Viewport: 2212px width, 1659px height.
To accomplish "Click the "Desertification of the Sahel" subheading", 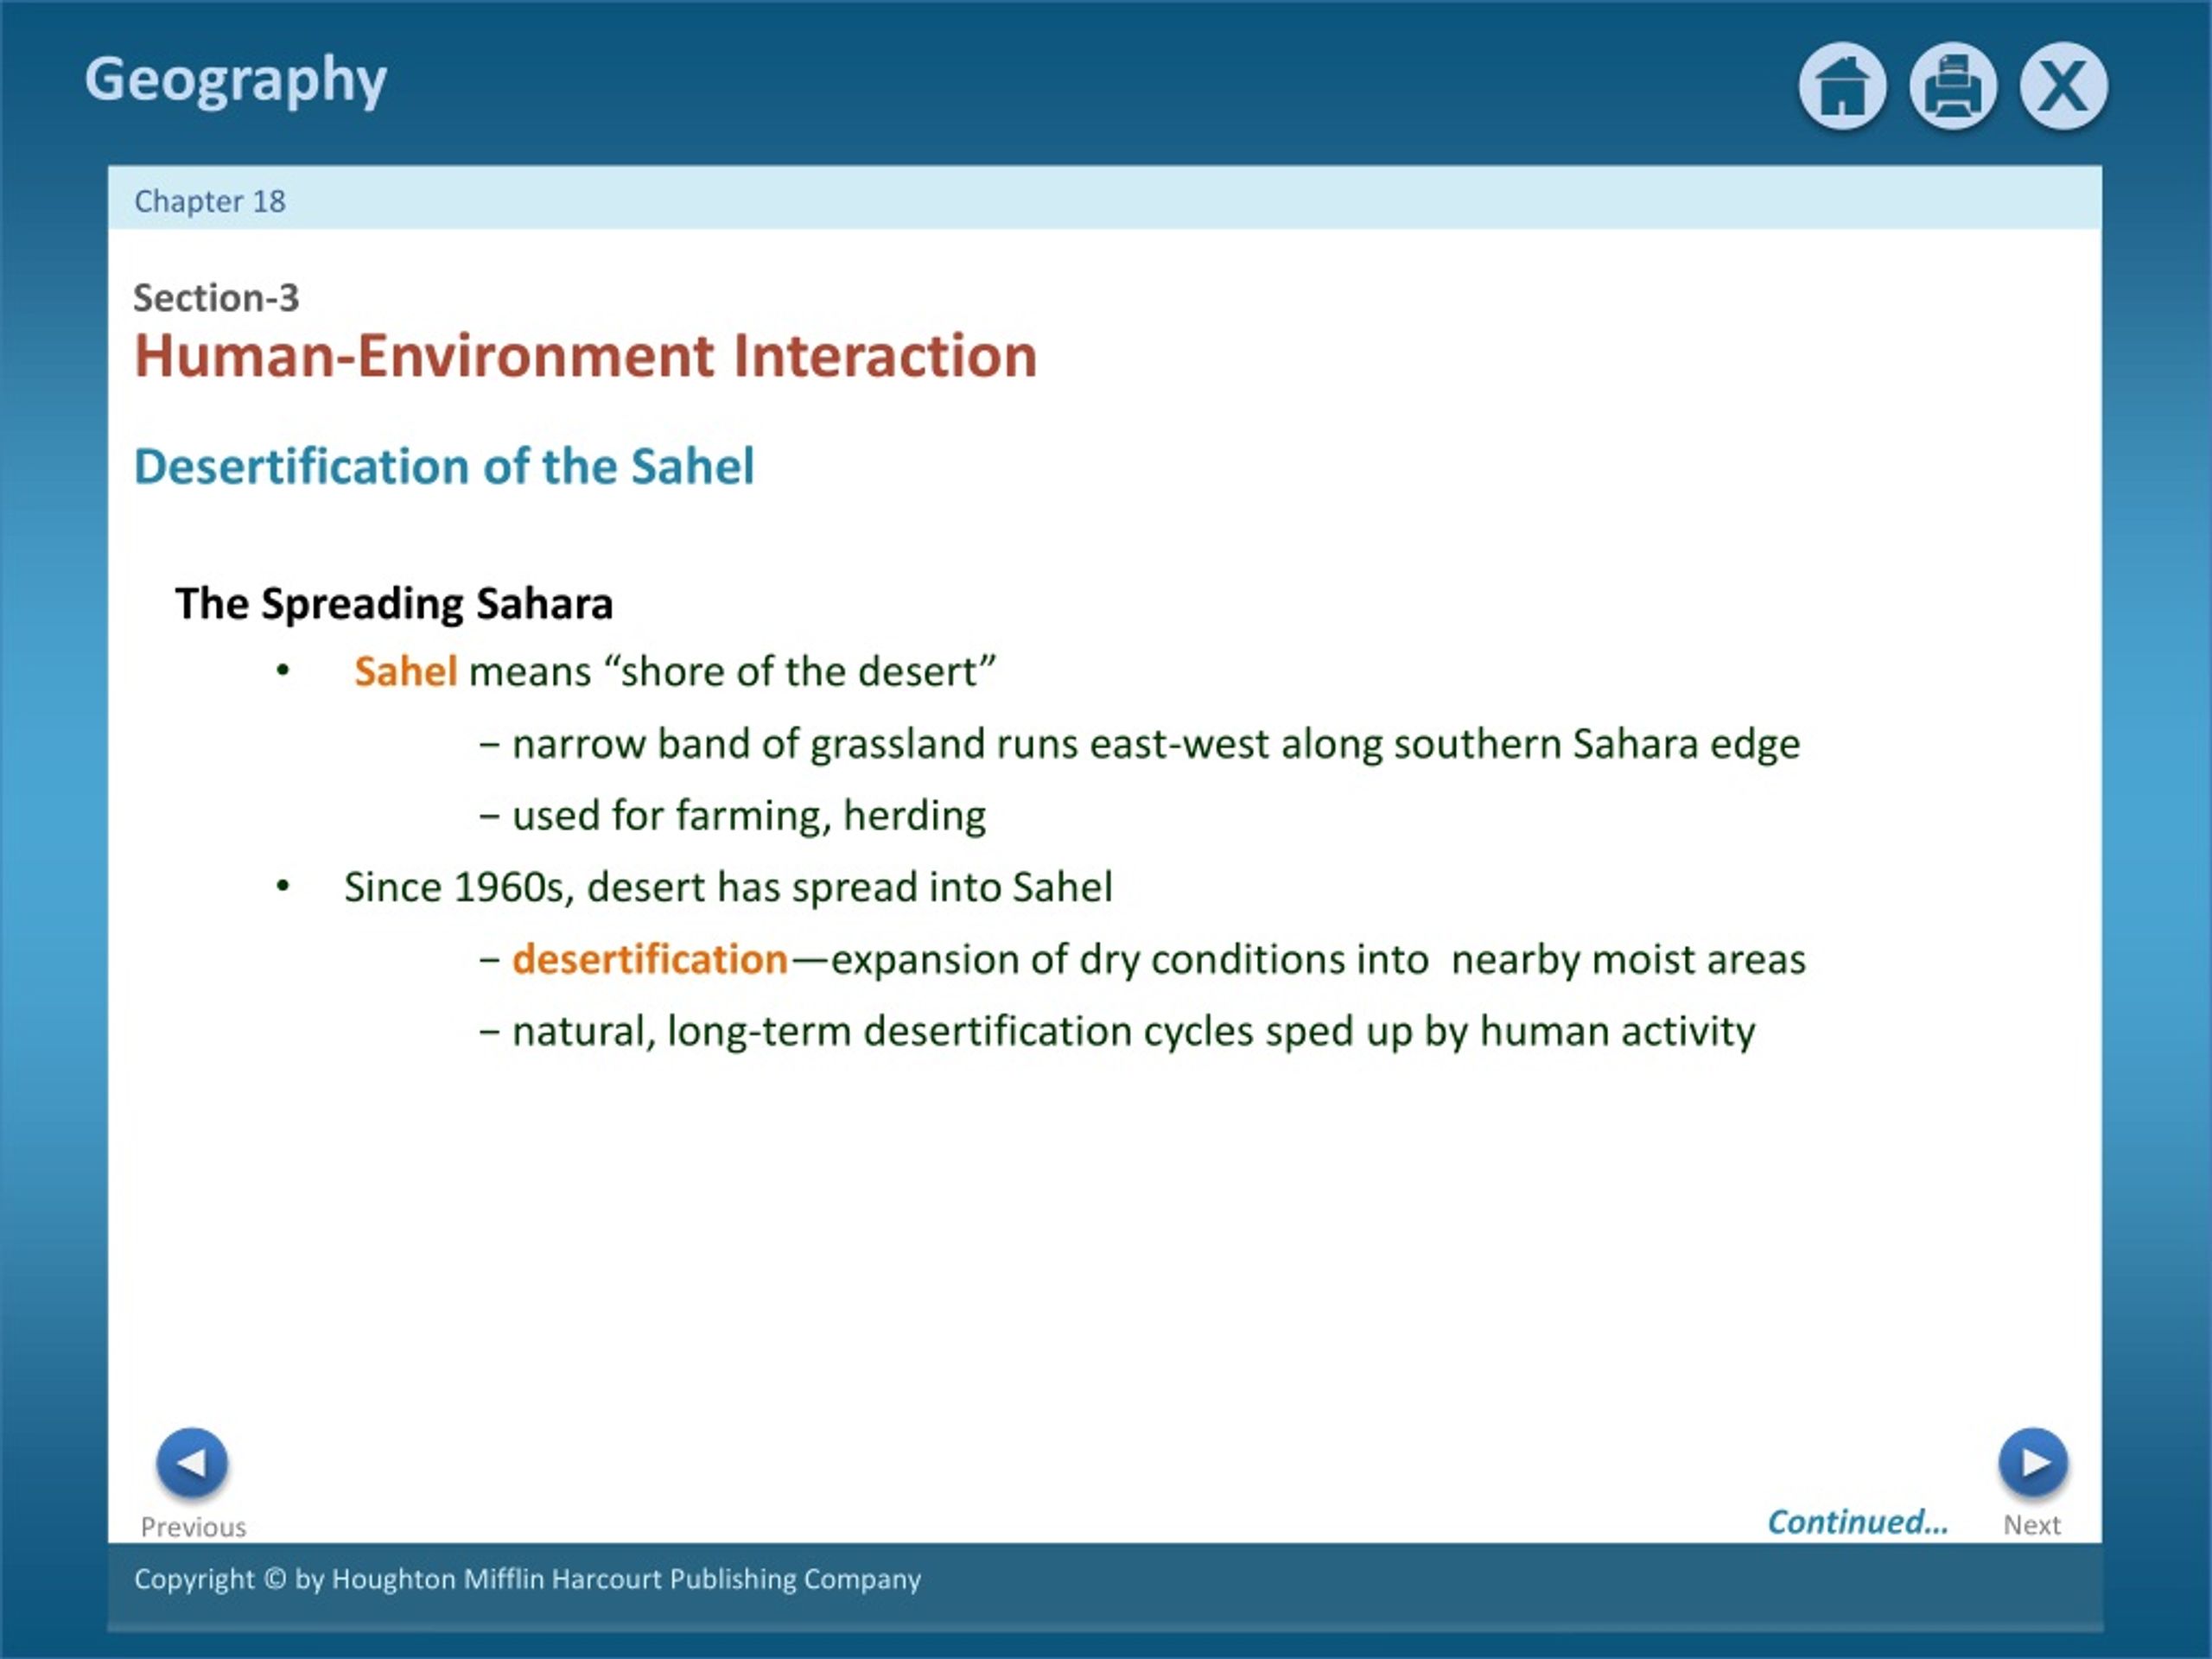I will point(444,467).
